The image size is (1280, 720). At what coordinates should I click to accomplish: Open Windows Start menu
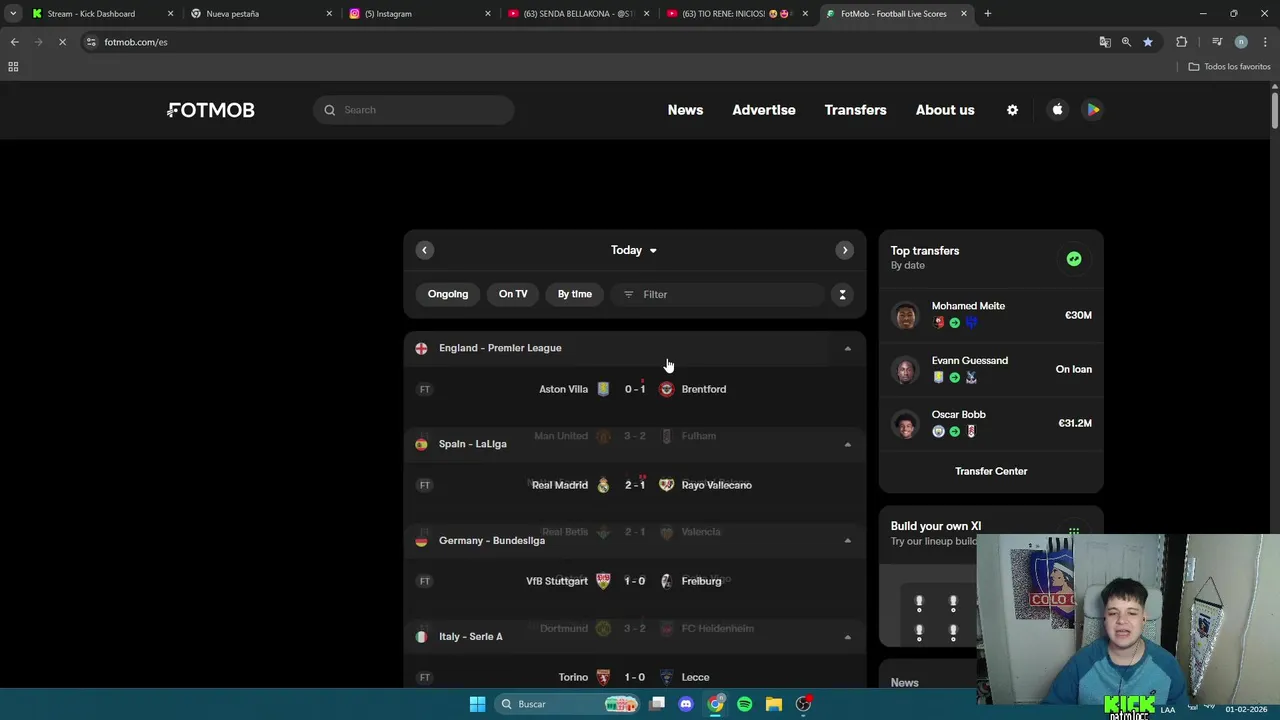pyautogui.click(x=477, y=704)
